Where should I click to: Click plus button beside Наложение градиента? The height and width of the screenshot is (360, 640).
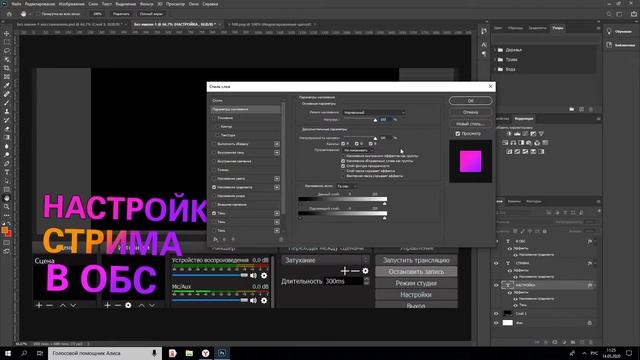[x=277, y=187]
